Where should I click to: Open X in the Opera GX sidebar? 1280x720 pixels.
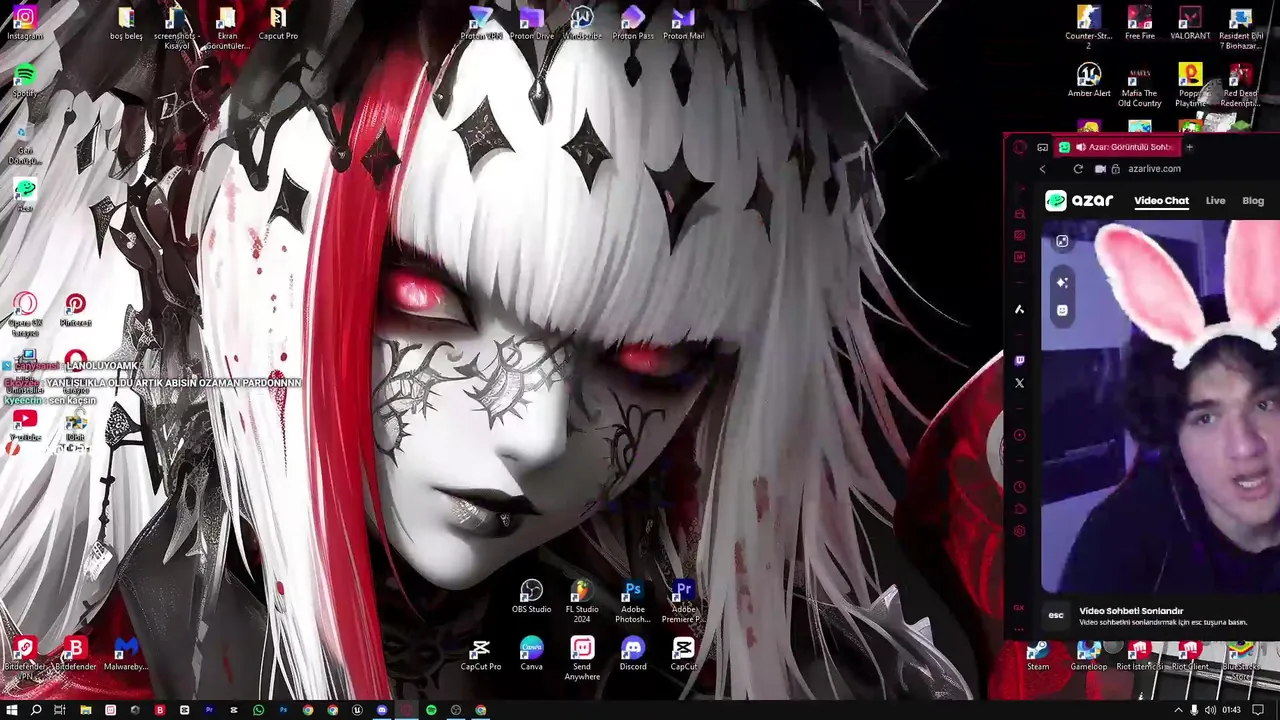click(1019, 383)
